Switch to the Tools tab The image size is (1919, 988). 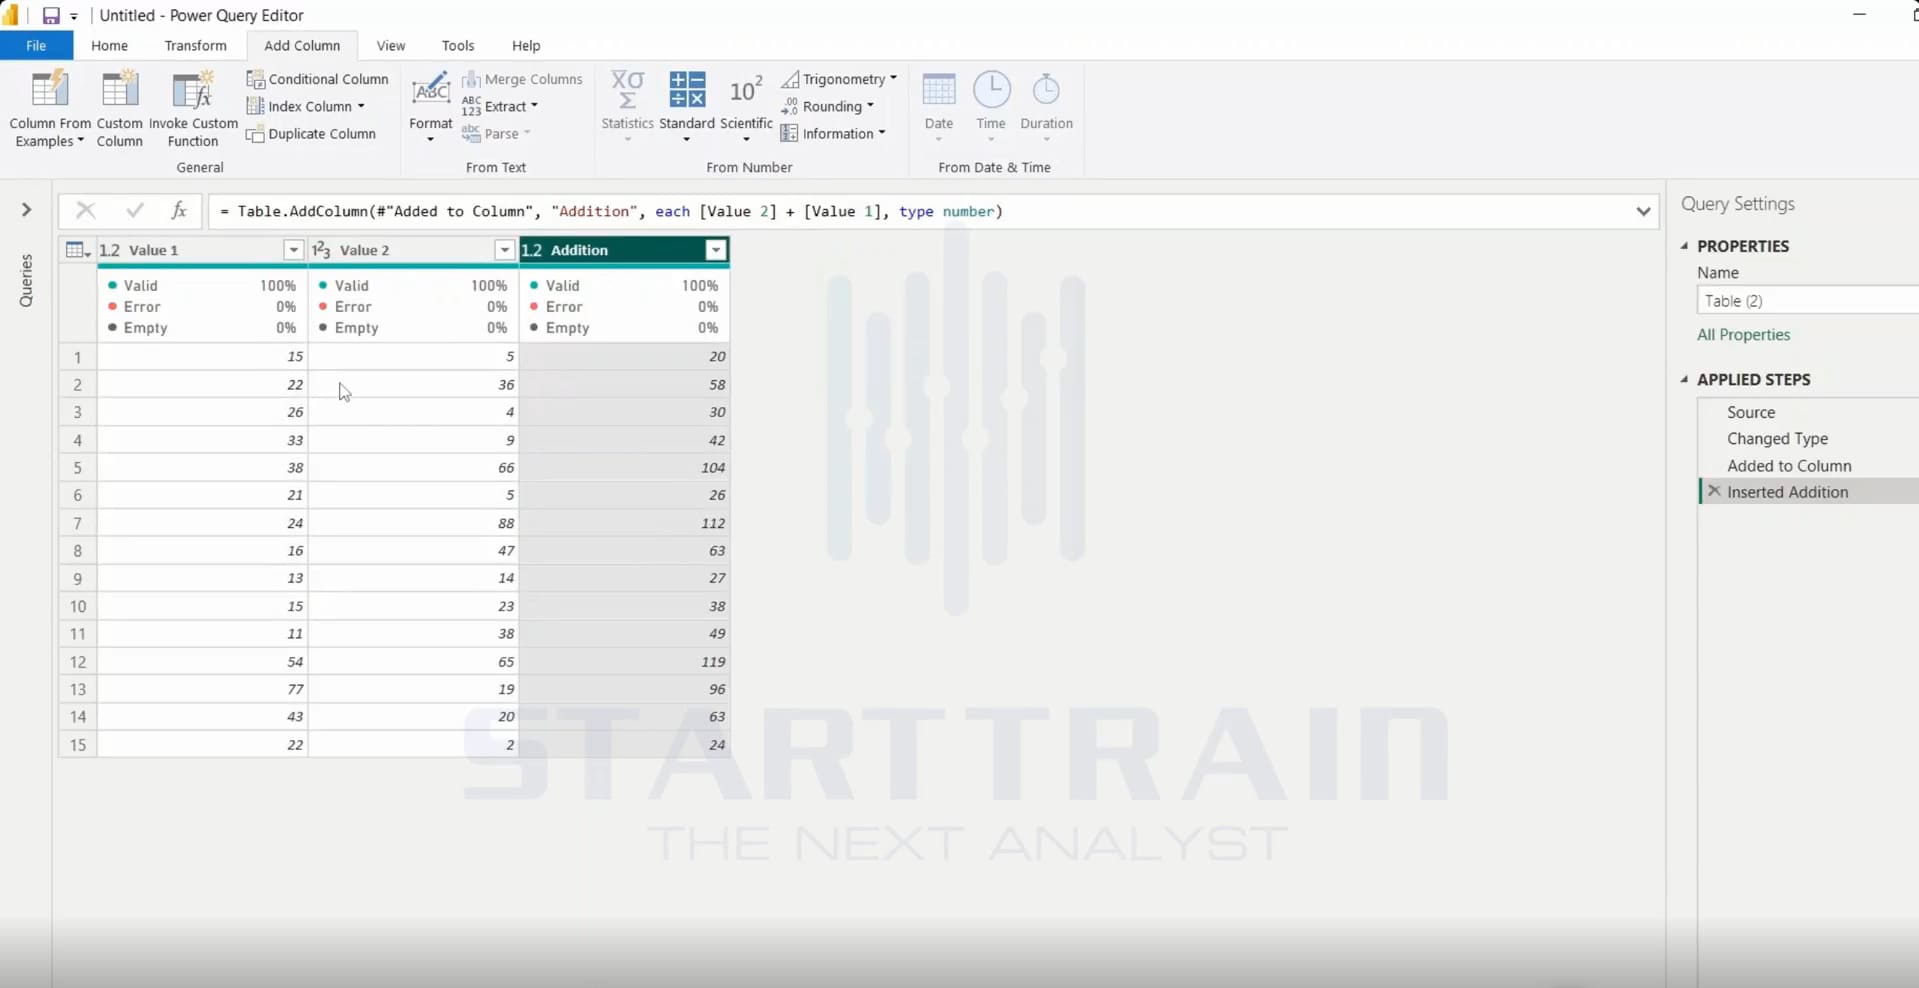(x=458, y=45)
